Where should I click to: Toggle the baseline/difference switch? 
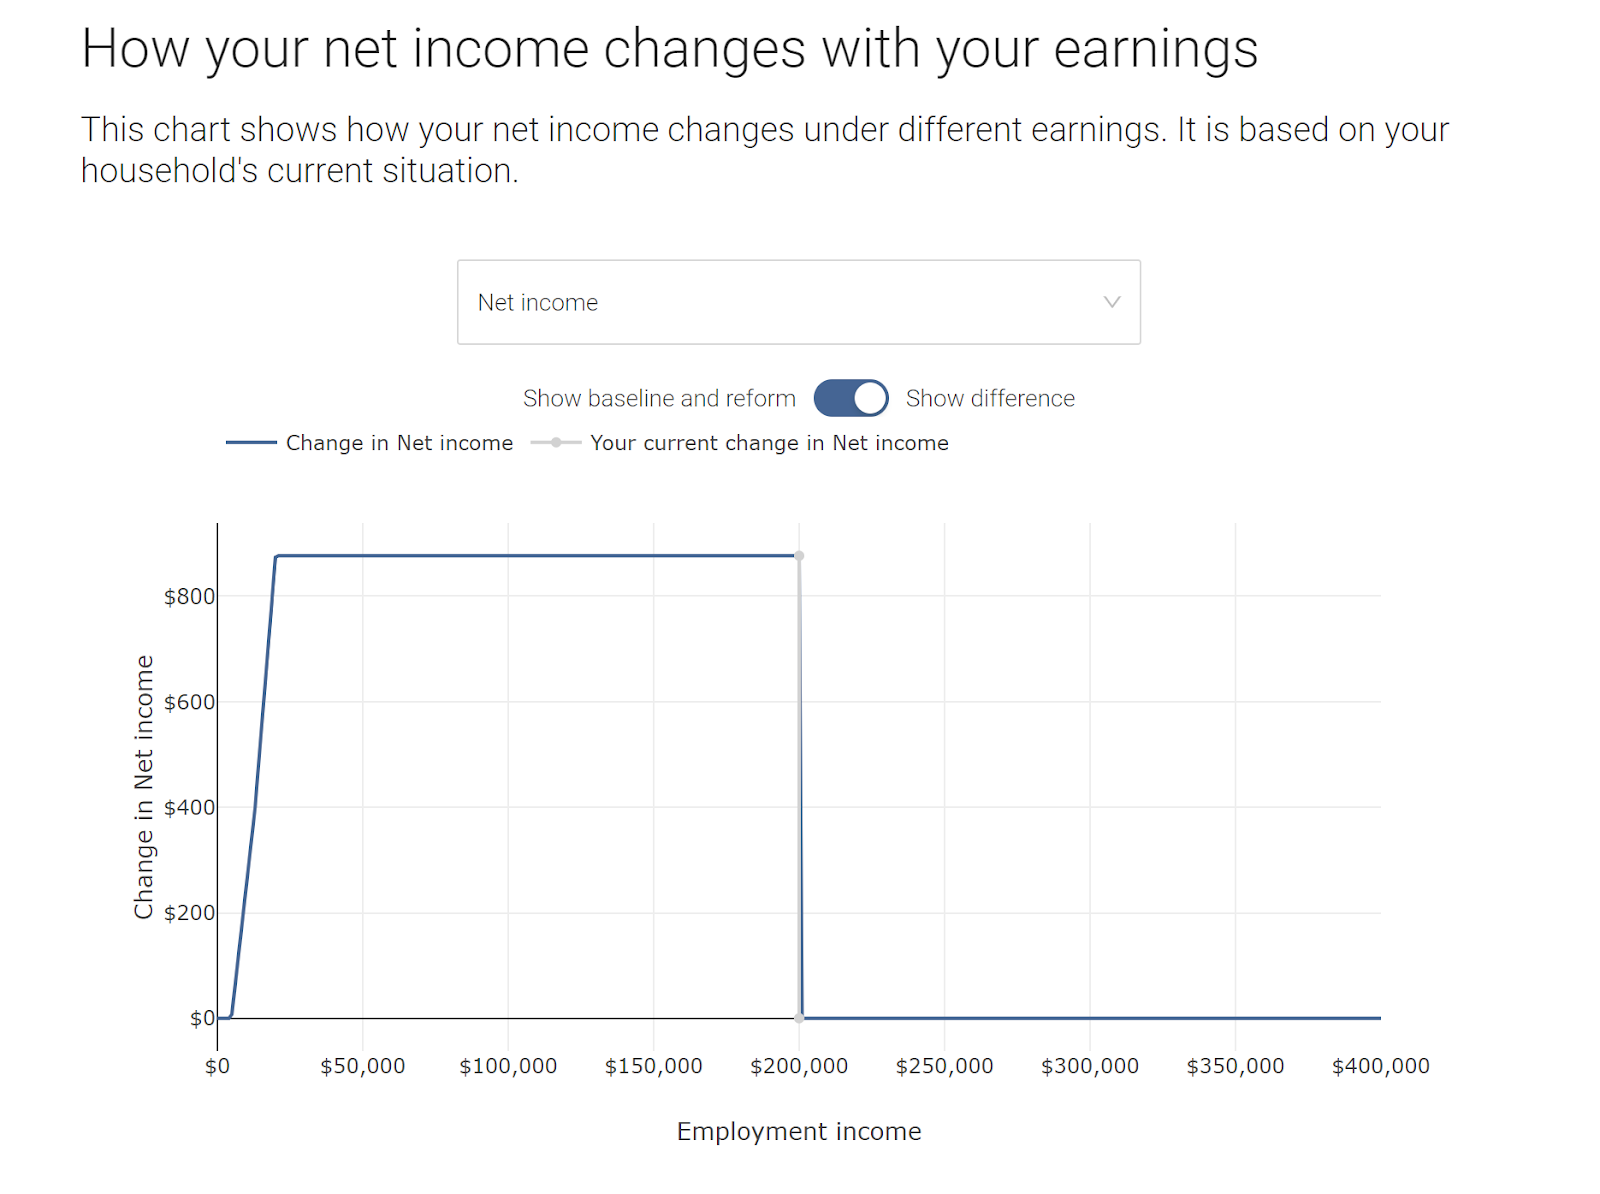pyautogui.click(x=850, y=398)
